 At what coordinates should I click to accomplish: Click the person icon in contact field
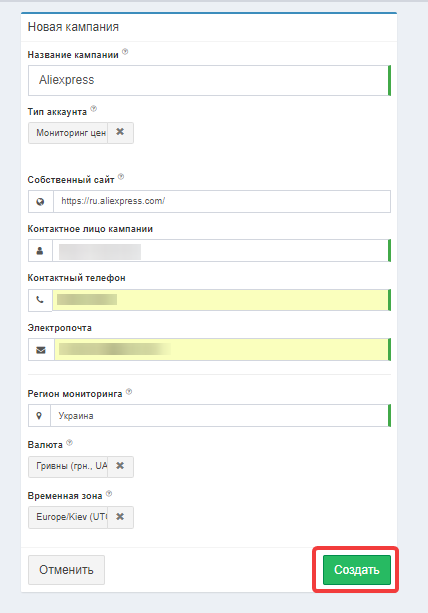(x=40, y=251)
